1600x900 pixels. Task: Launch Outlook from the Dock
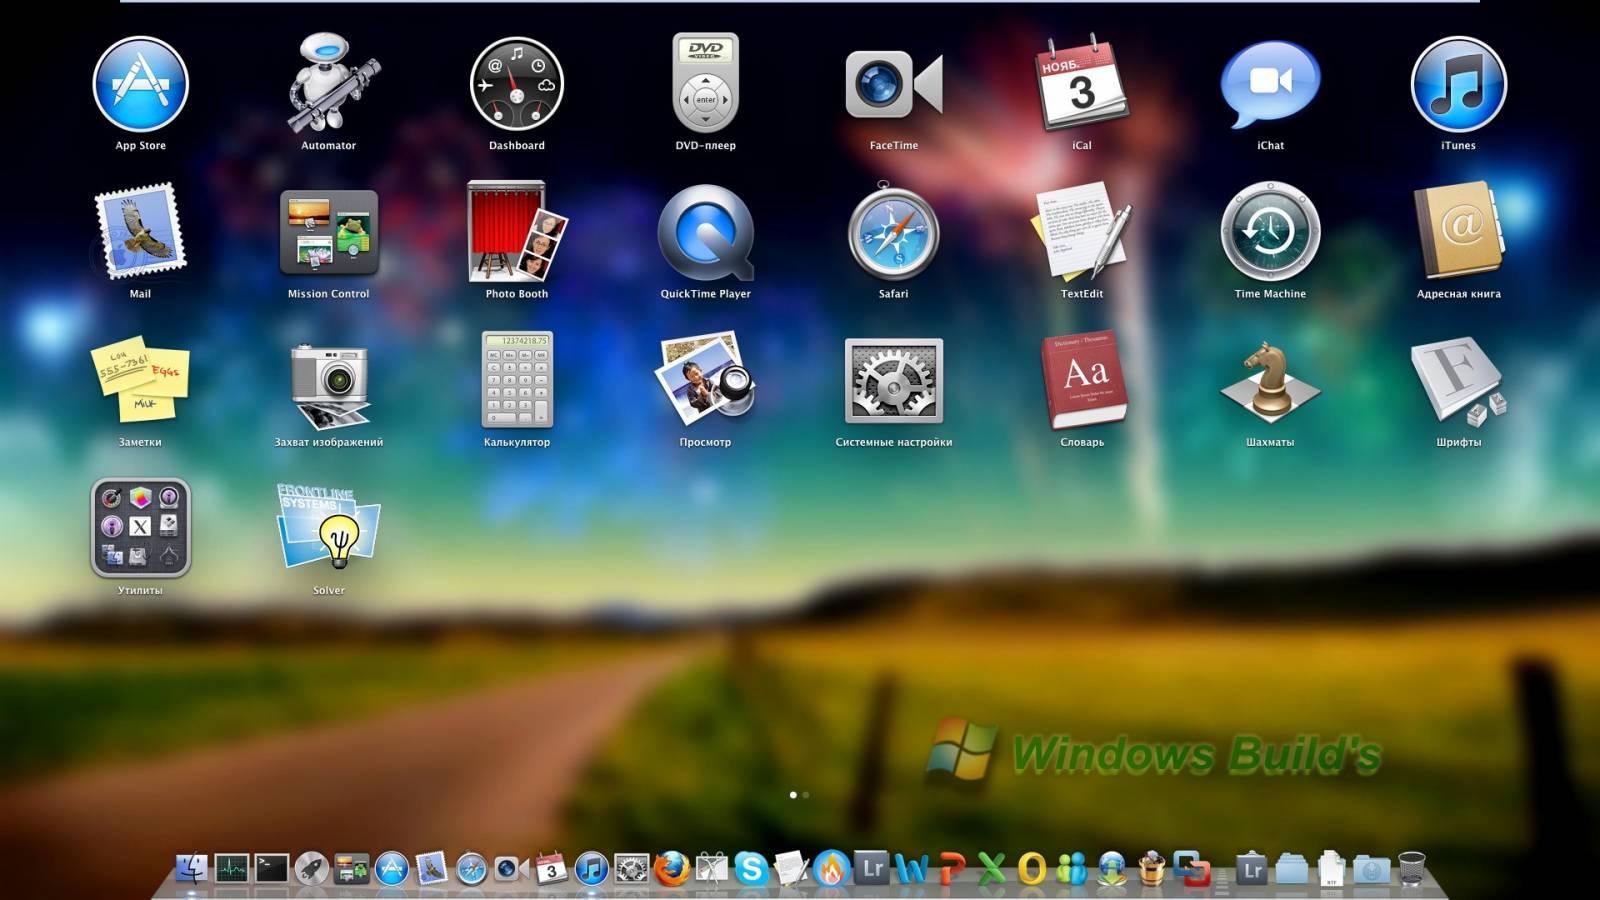(x=1031, y=869)
